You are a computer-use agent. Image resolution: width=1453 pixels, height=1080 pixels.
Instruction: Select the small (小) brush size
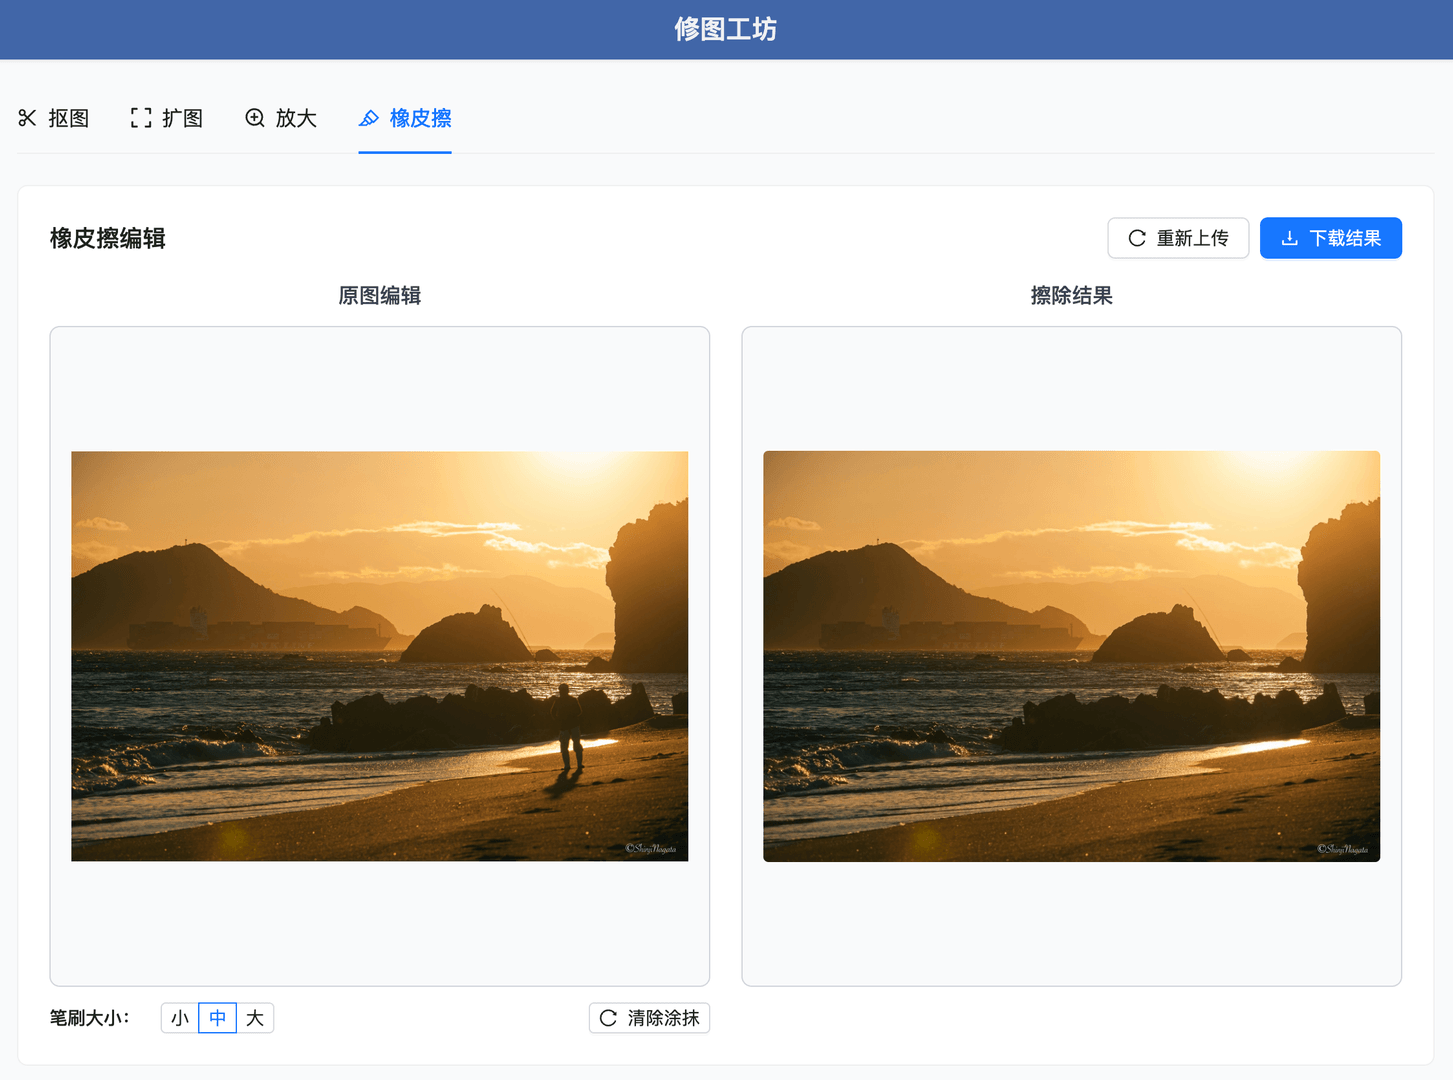180,1017
